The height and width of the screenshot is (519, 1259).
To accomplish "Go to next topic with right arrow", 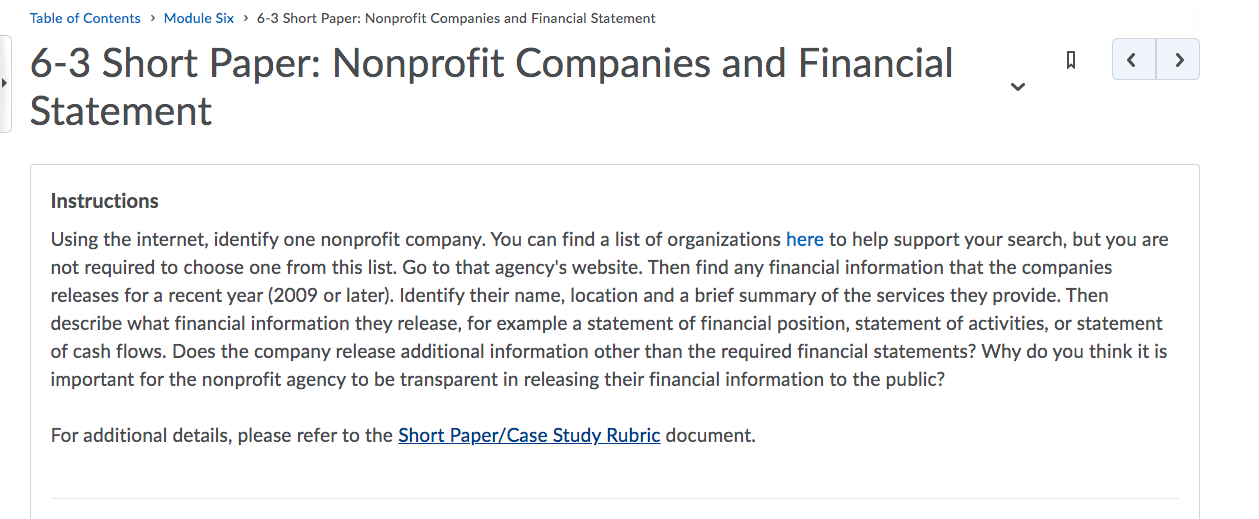I will [x=1178, y=59].
